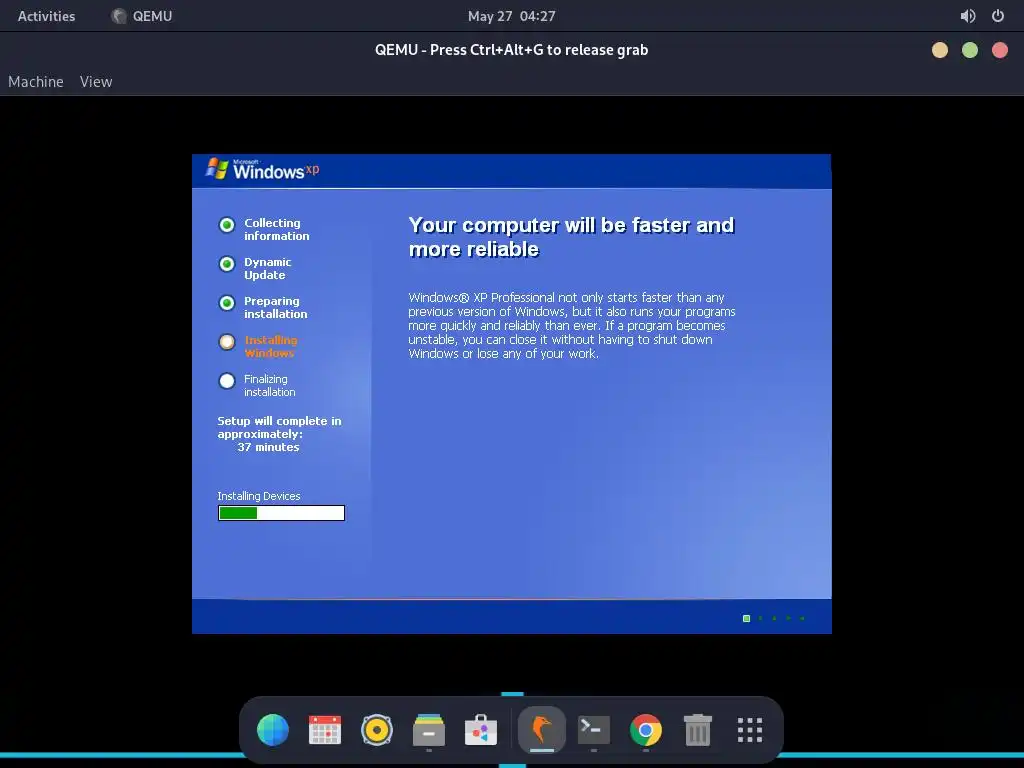Select the QEMU icon in dock

pos(541,729)
